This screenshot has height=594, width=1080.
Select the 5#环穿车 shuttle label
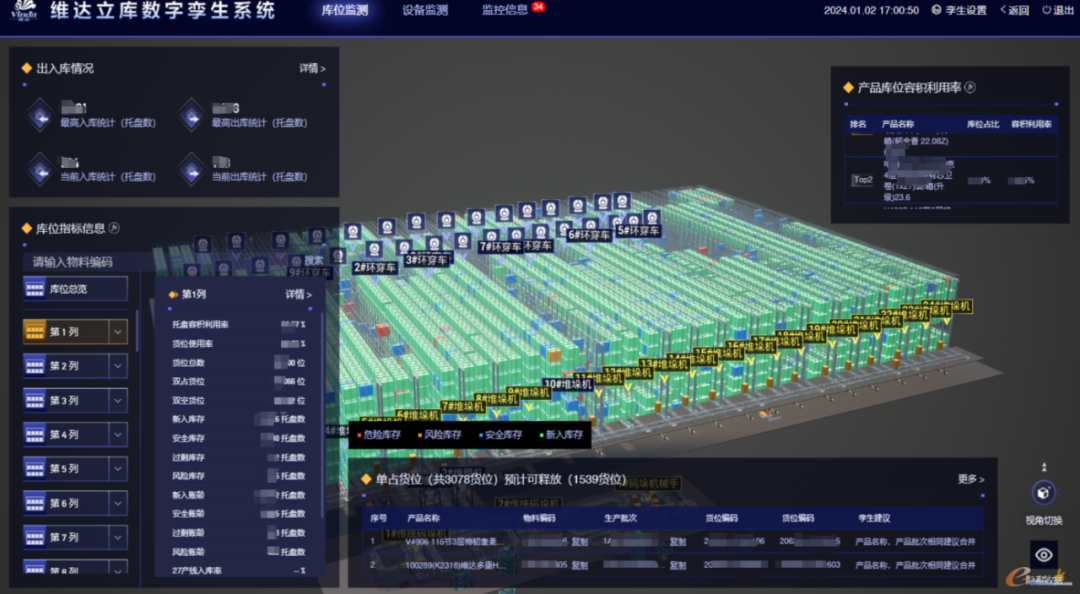coord(638,230)
